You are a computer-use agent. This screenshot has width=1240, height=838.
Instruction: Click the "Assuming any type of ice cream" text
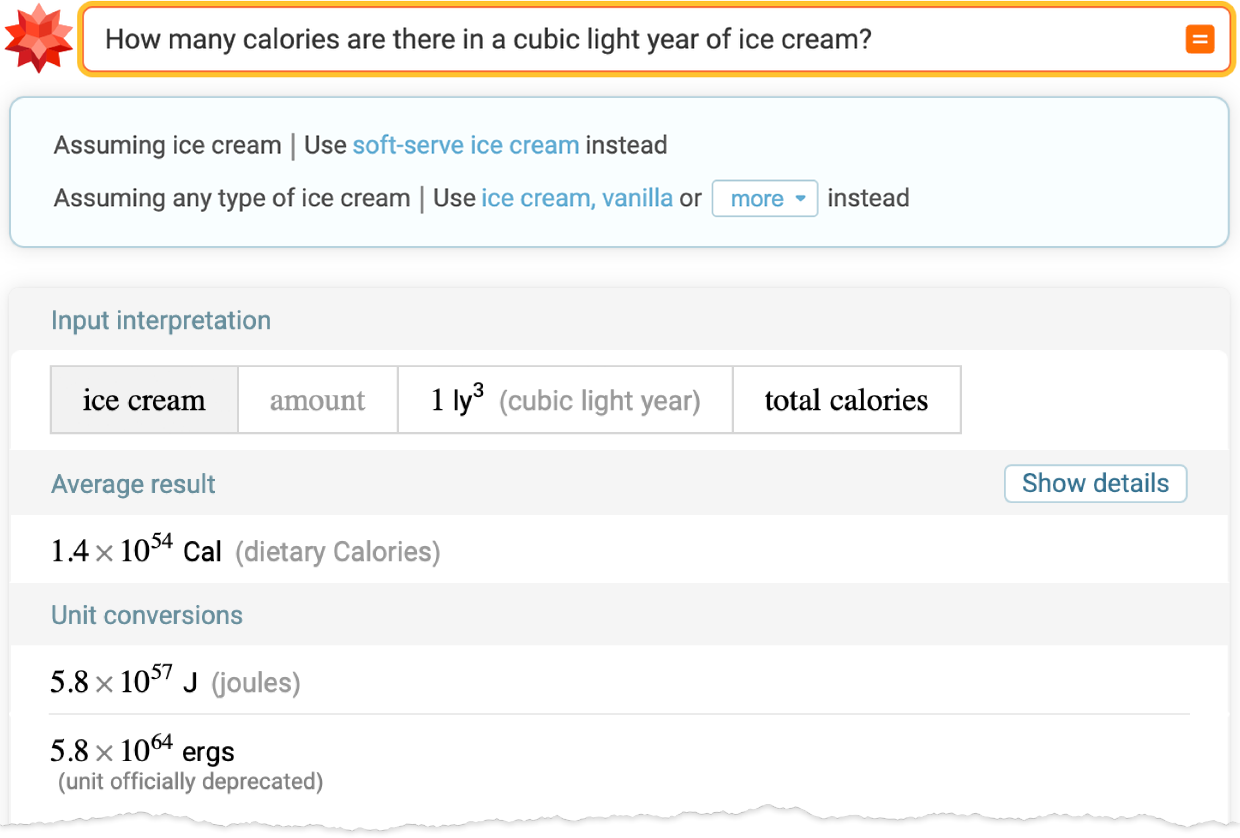click(x=231, y=198)
